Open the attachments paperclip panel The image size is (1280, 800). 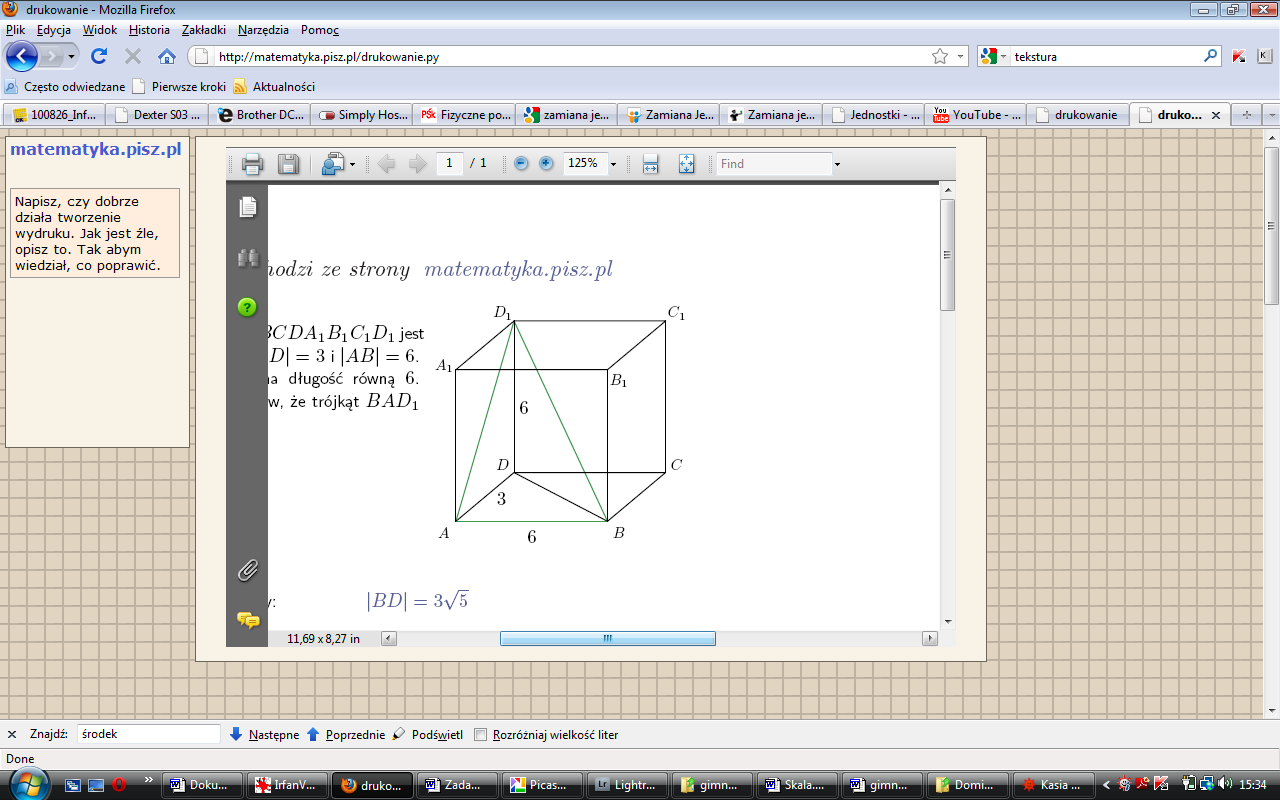coord(247,571)
